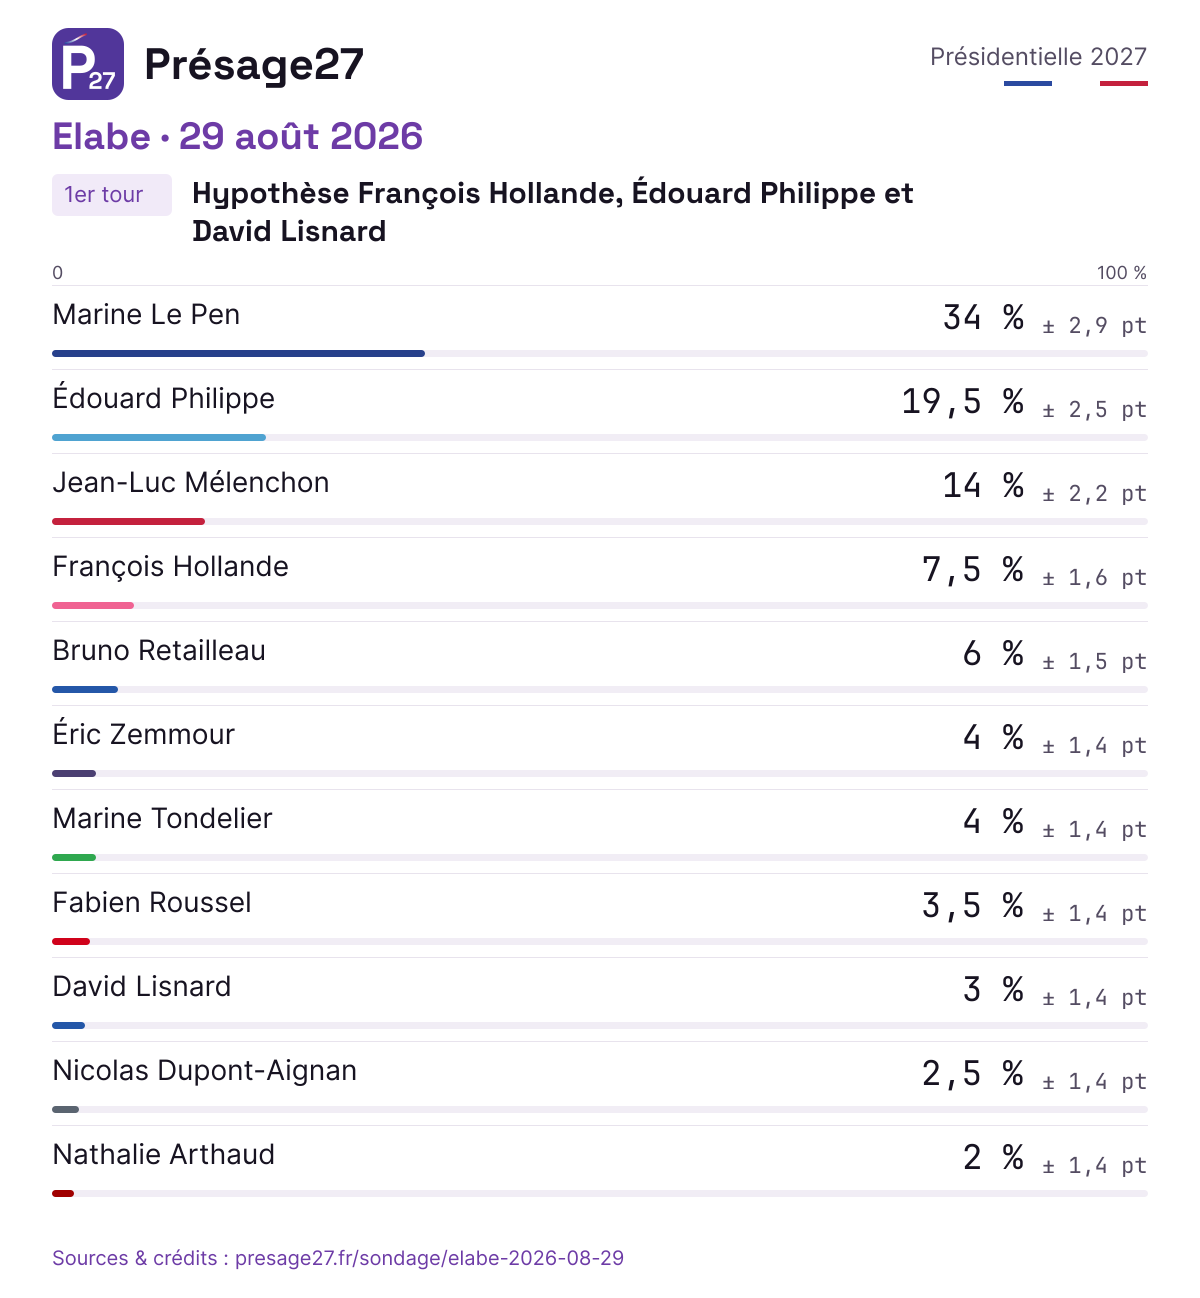Click Marine Le Pen's dark blue bar
The image size is (1200, 1298).
point(238,353)
